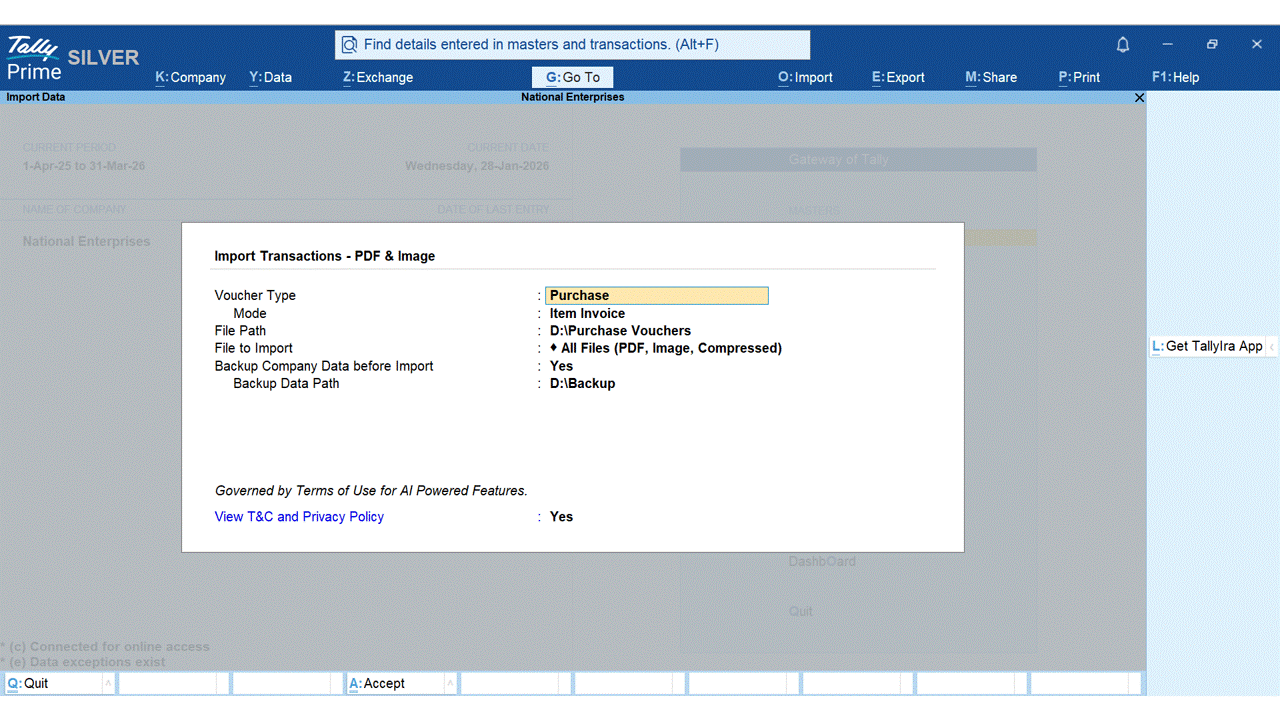Image resolution: width=1280 pixels, height=720 pixels.
Task: Click the Mode value Item Invoice
Action: pos(587,314)
